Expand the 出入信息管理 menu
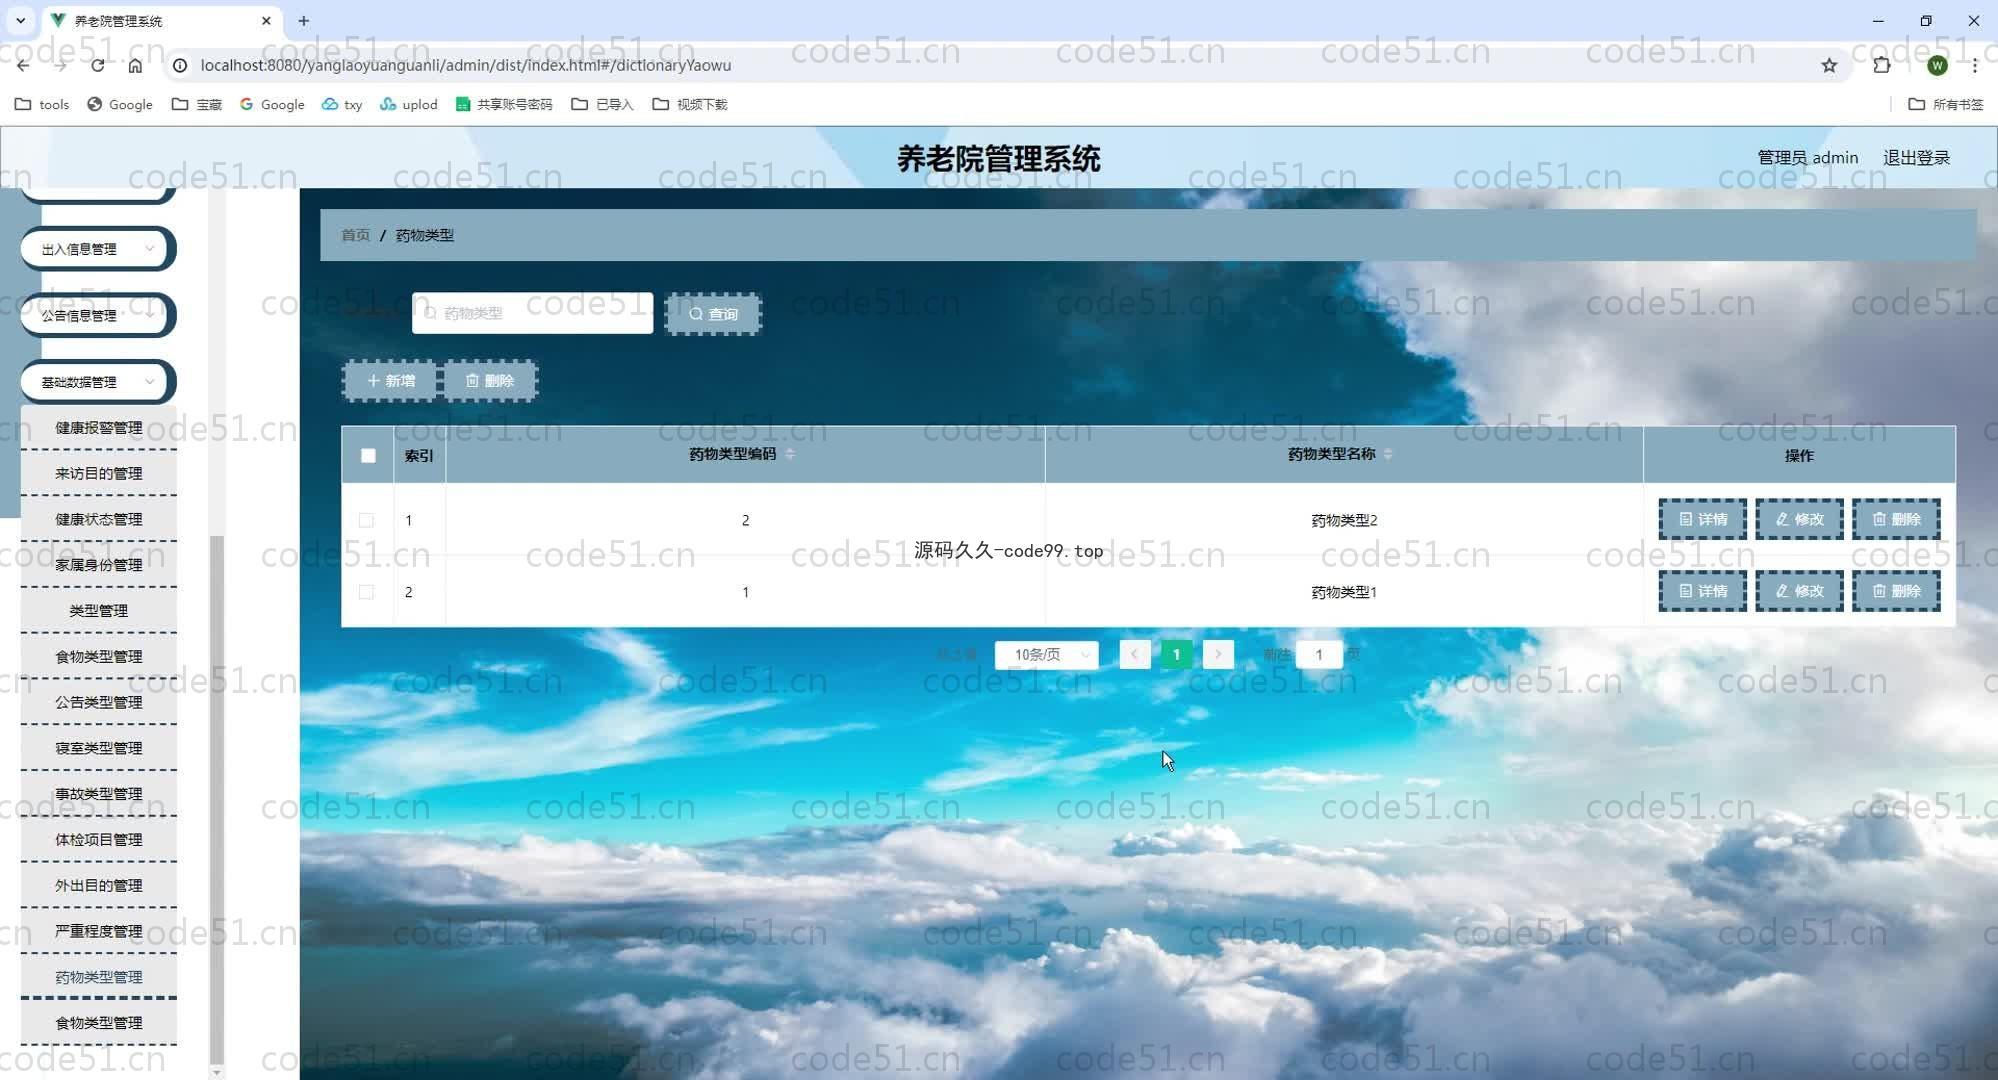 [x=98, y=249]
